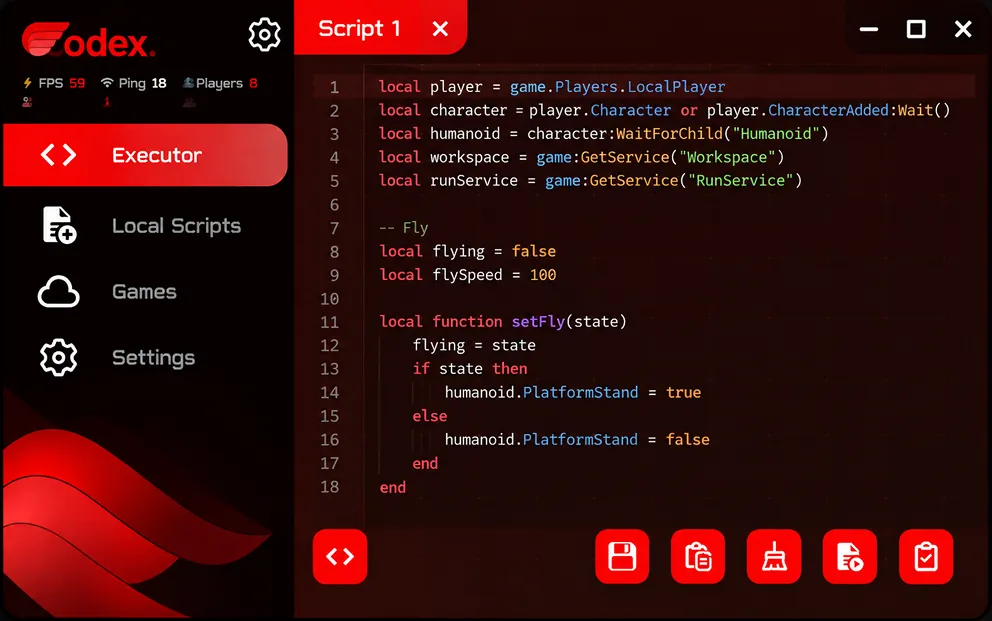Image resolution: width=992 pixels, height=621 pixels.
Task: Select the Executor sidebar item
Action: (146, 155)
